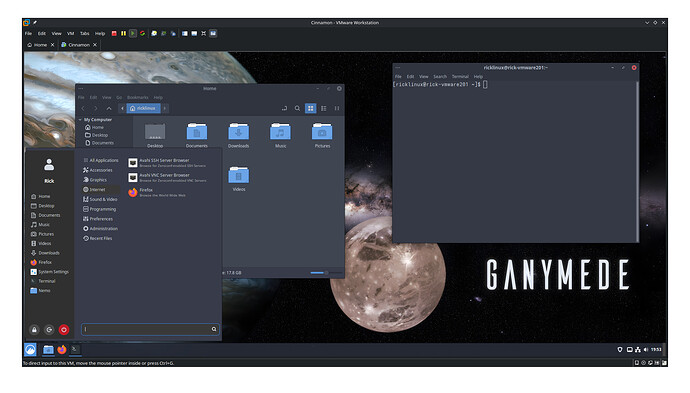The image size is (690, 393).
Task: Open VMware's Tabs menu
Action: (x=84, y=33)
